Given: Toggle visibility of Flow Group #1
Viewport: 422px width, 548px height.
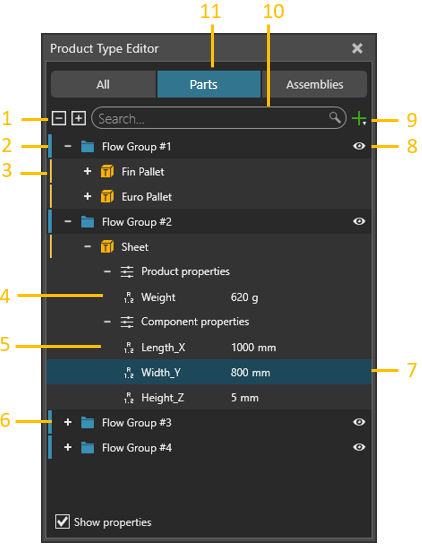Looking at the screenshot, I should pos(359,146).
